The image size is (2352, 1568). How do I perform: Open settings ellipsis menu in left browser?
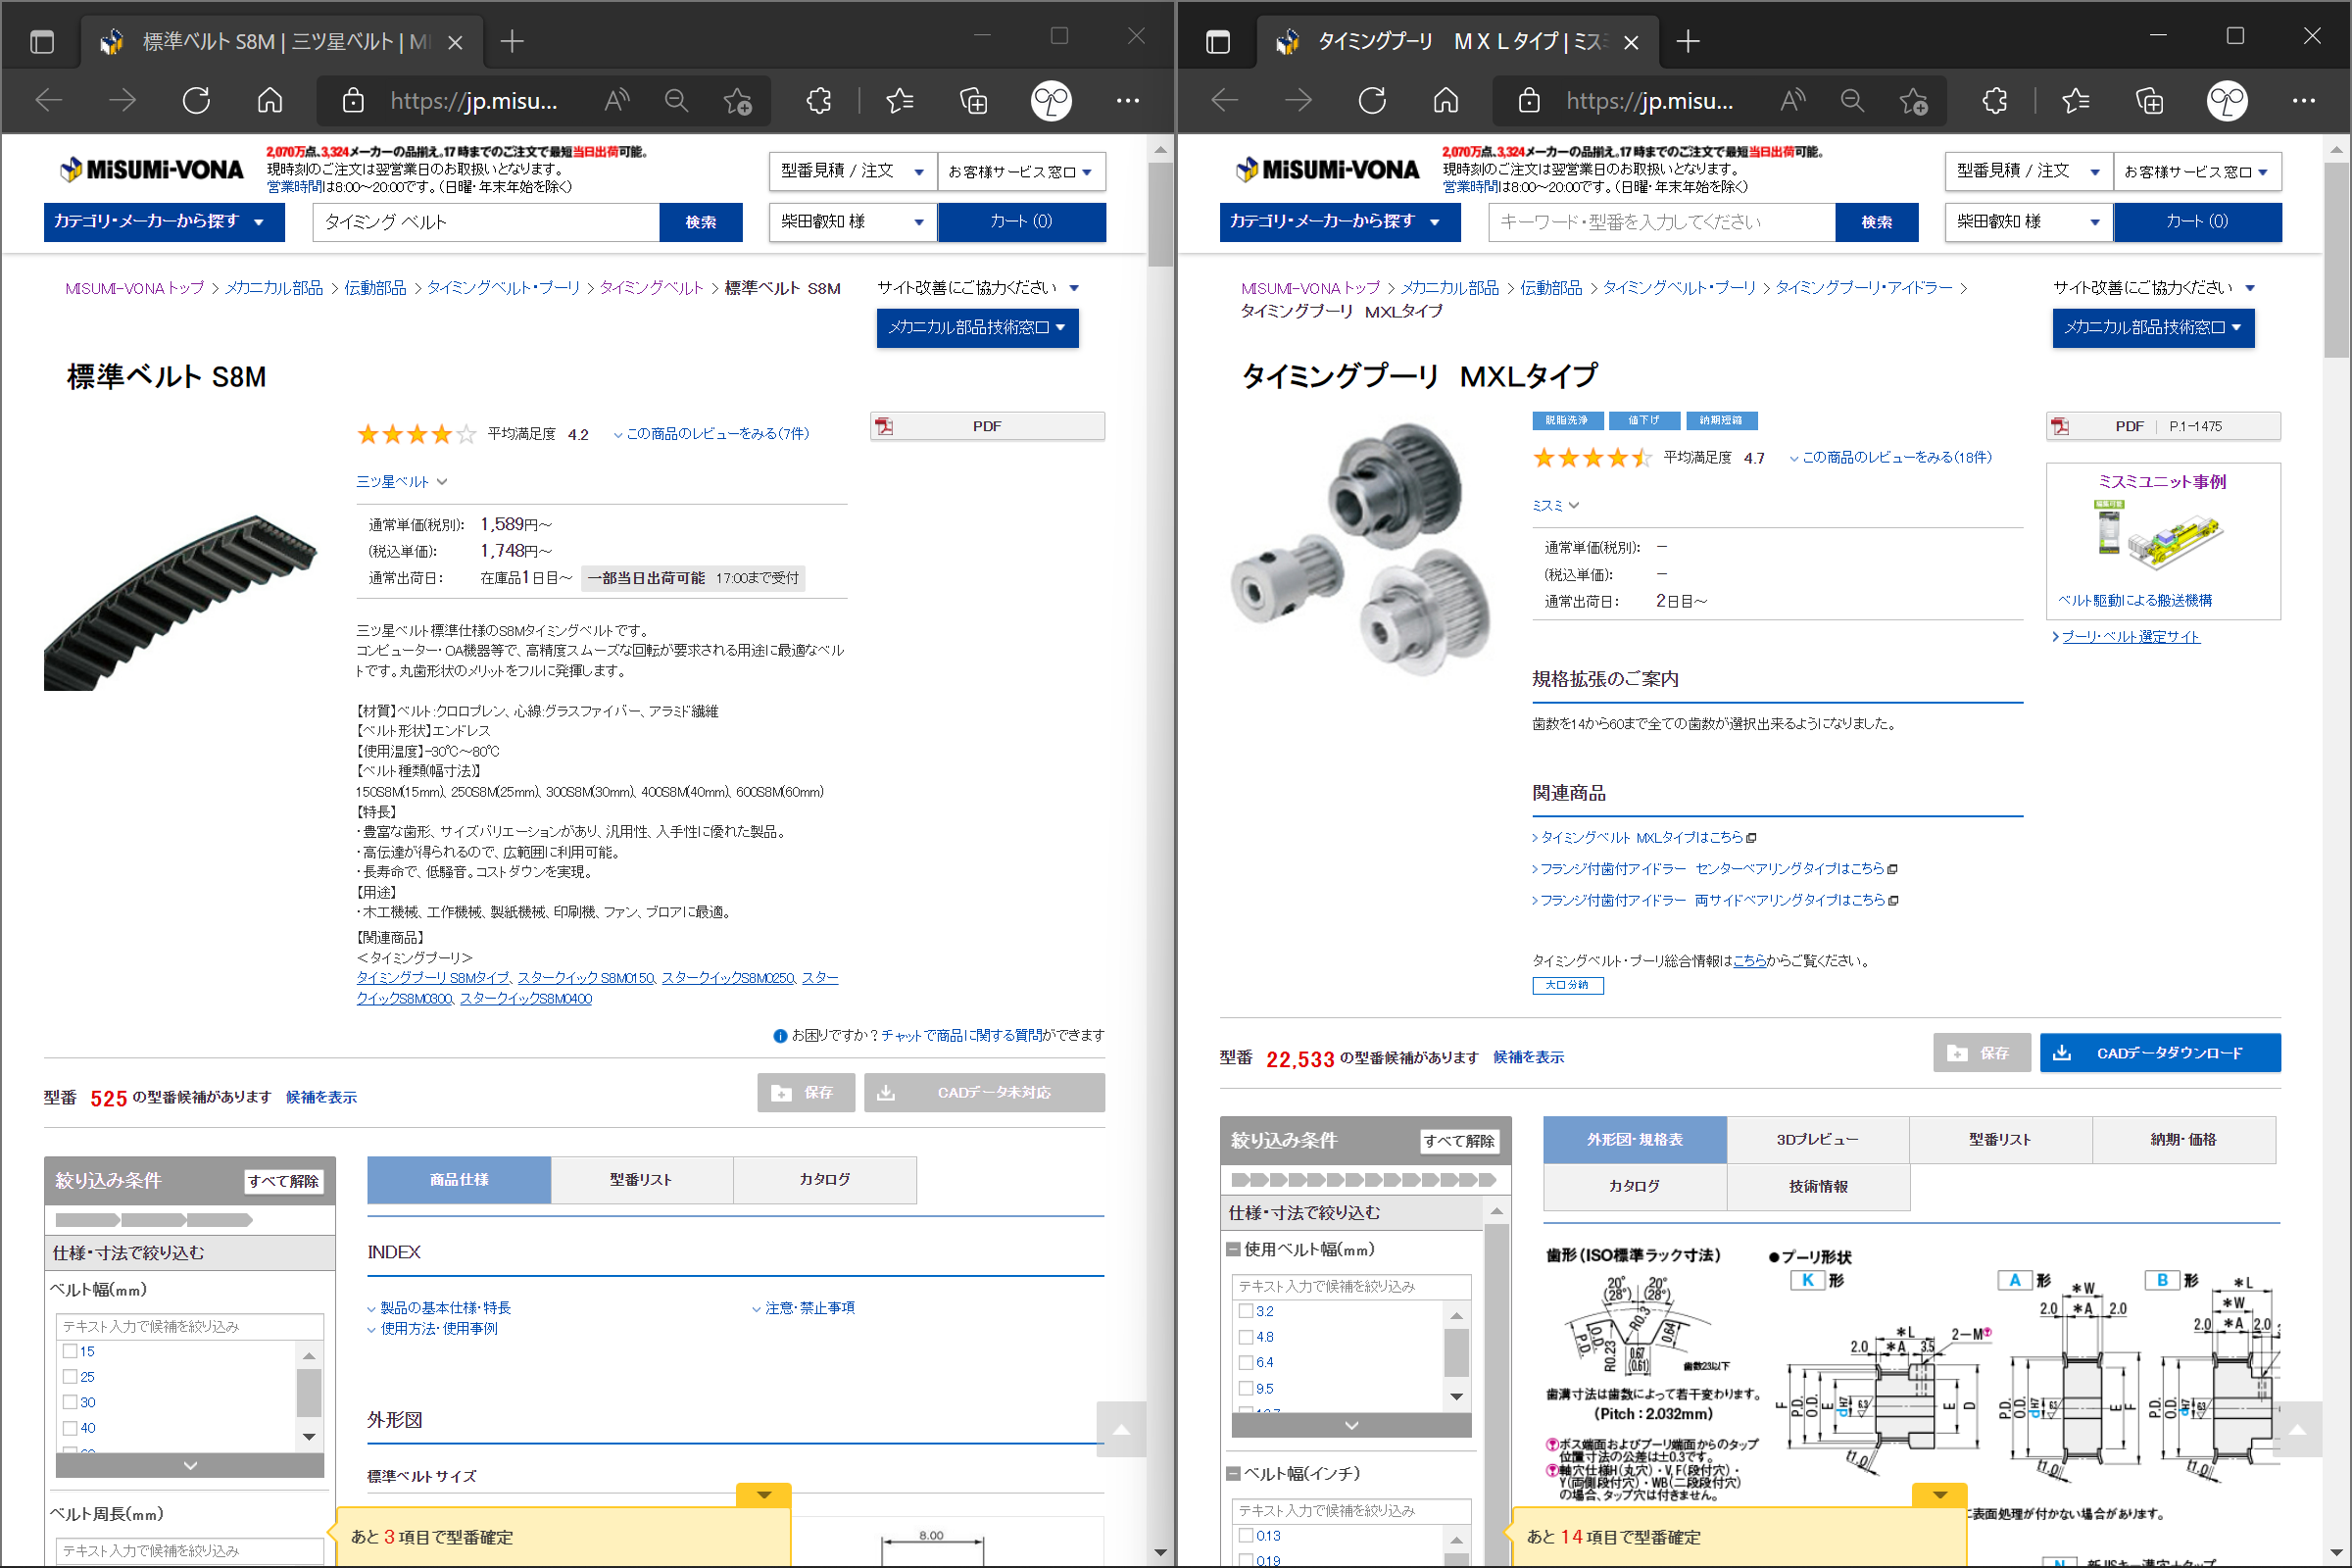(x=1128, y=100)
